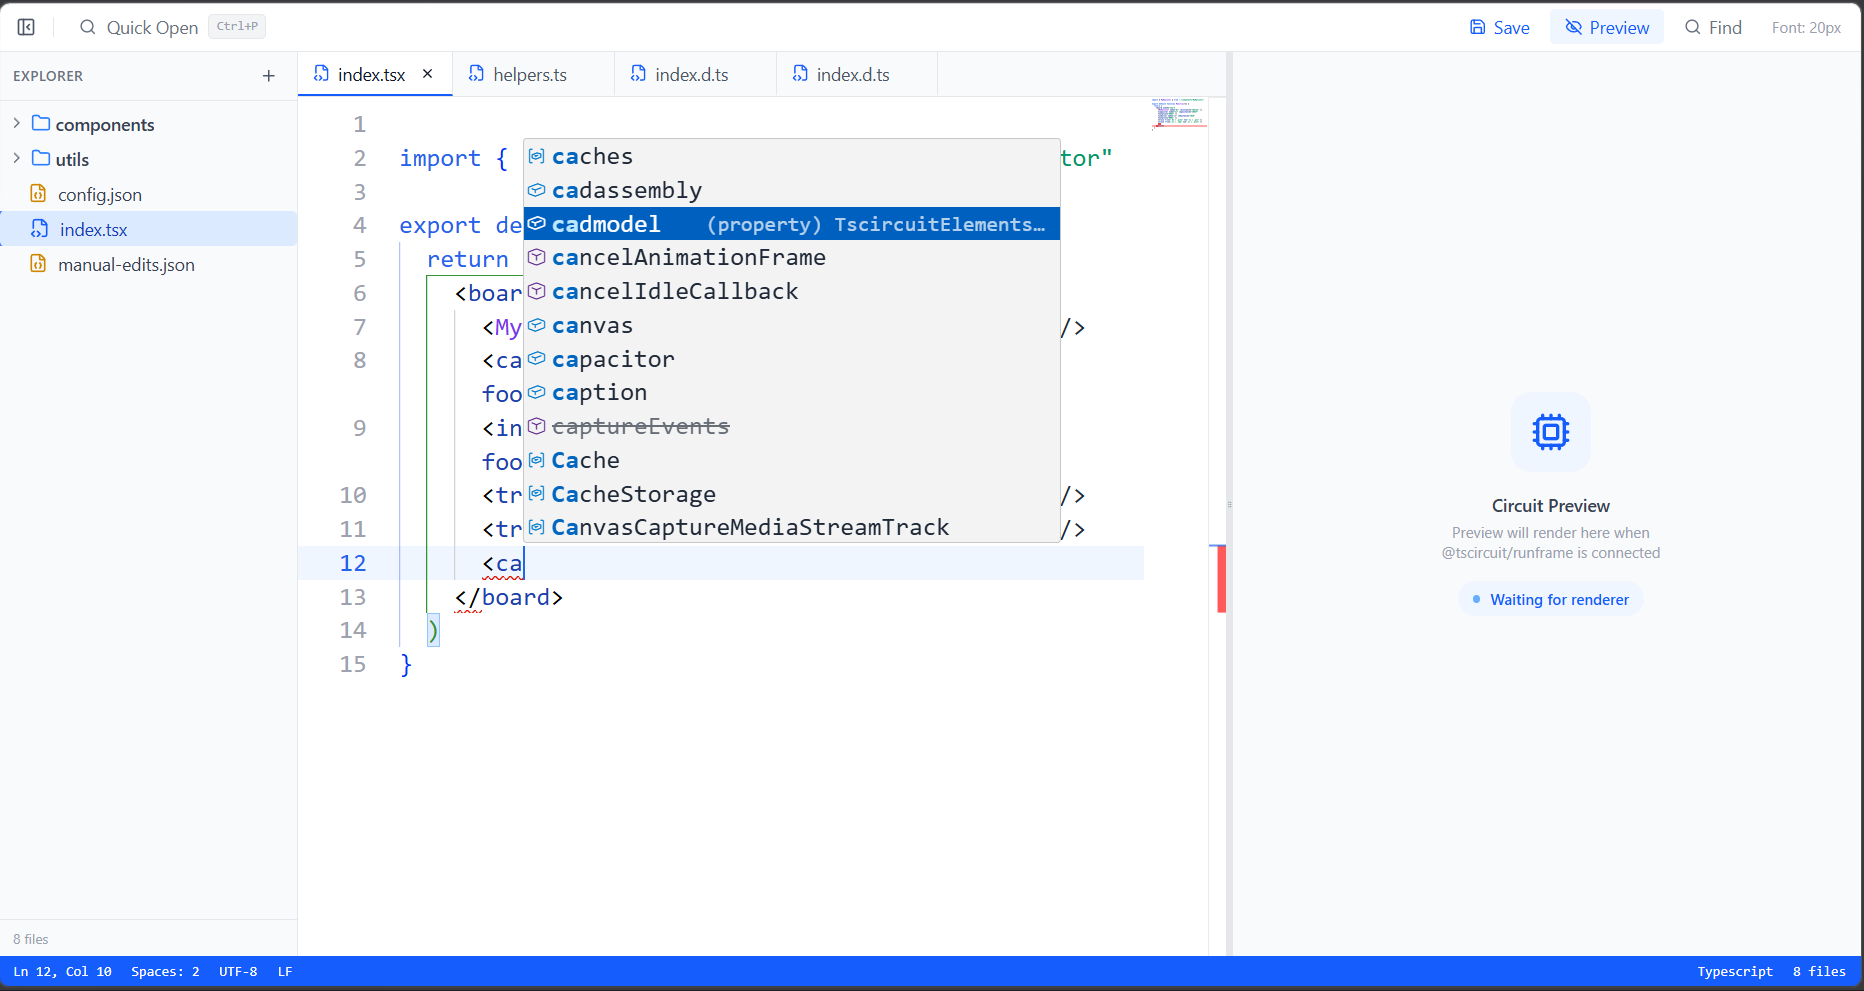This screenshot has height=991, width=1864.
Task: Open Find in the toolbar
Action: pos(1714,27)
